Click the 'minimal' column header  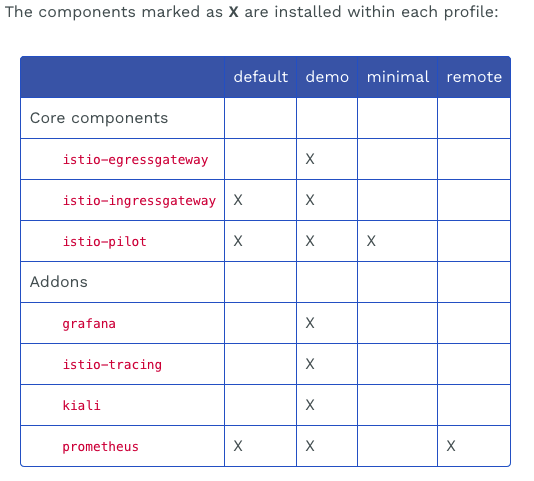coord(398,77)
